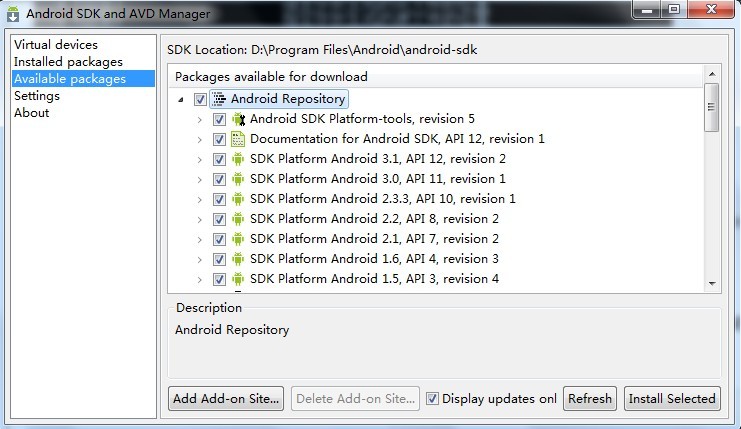Screen dimensions: 741x429
Task: Expand SDK Platform Android 2.3.3 row arrow
Action: point(199,200)
